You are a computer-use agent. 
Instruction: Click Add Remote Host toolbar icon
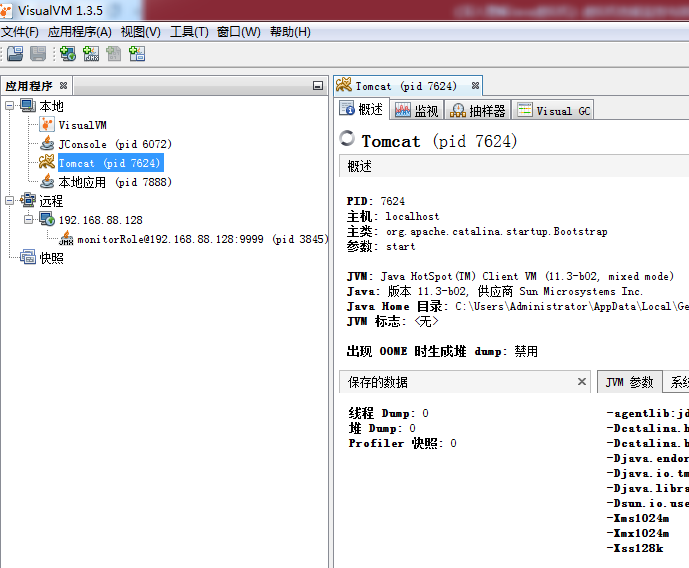point(68,54)
